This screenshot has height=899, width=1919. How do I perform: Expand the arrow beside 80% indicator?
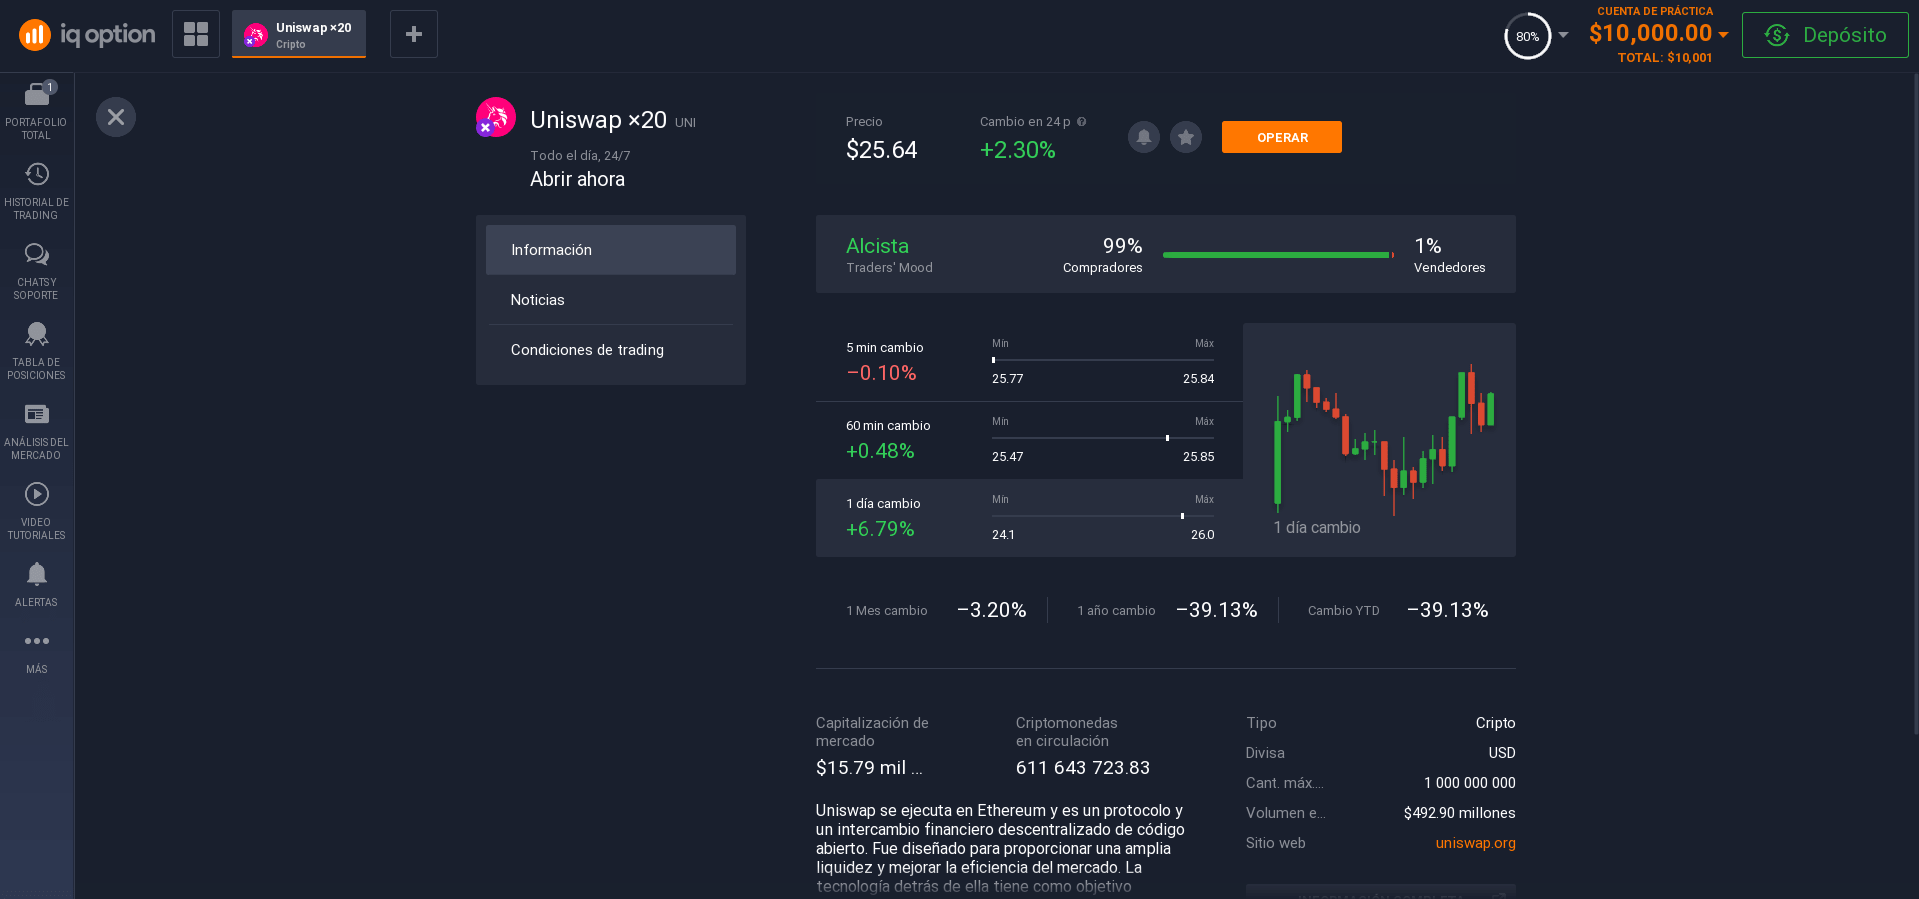[x=1564, y=35]
